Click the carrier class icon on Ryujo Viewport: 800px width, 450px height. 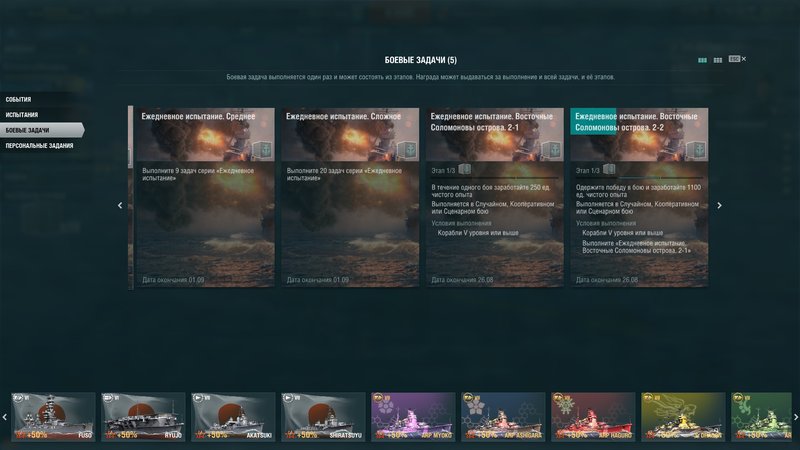point(108,397)
